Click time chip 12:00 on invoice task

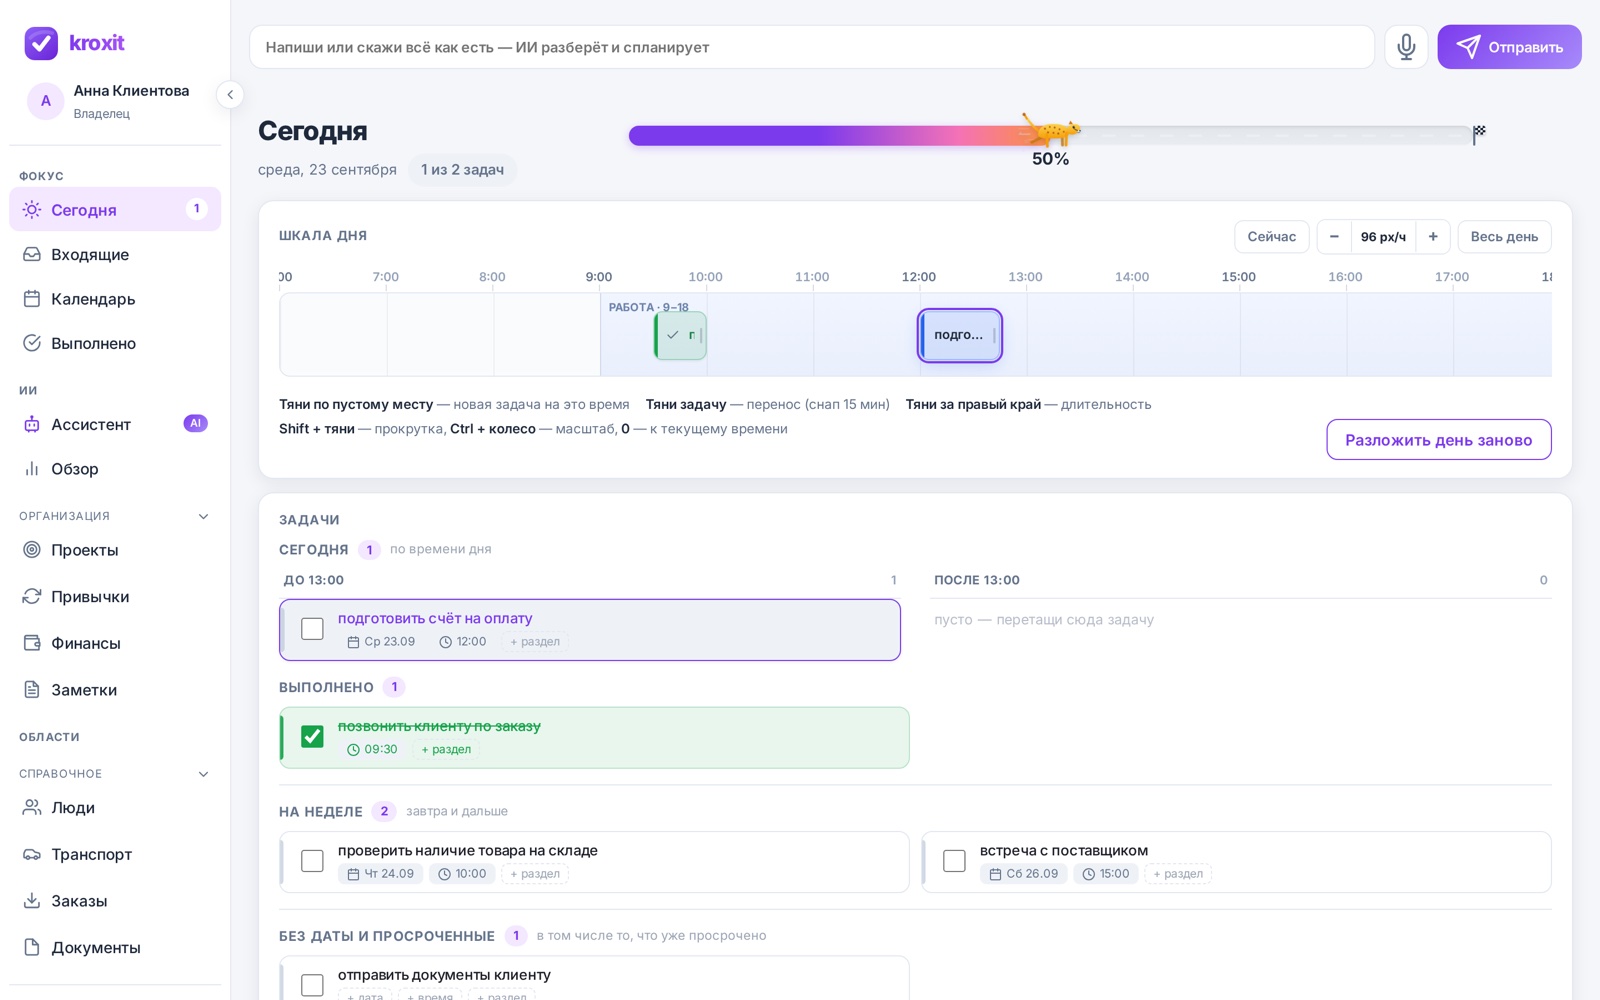click(x=463, y=642)
